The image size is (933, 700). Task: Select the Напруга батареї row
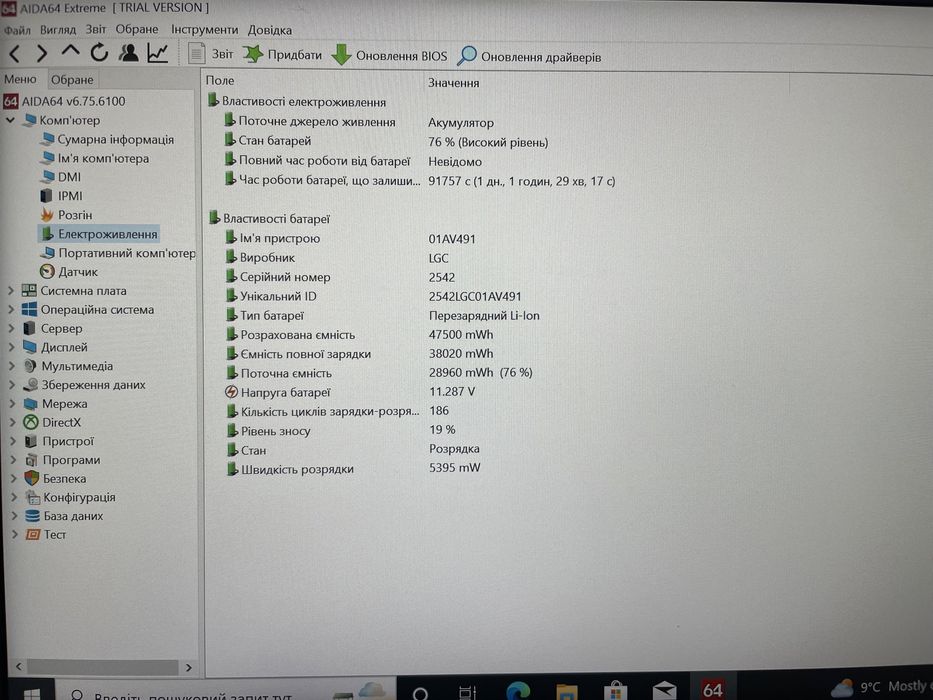[x=350, y=392]
